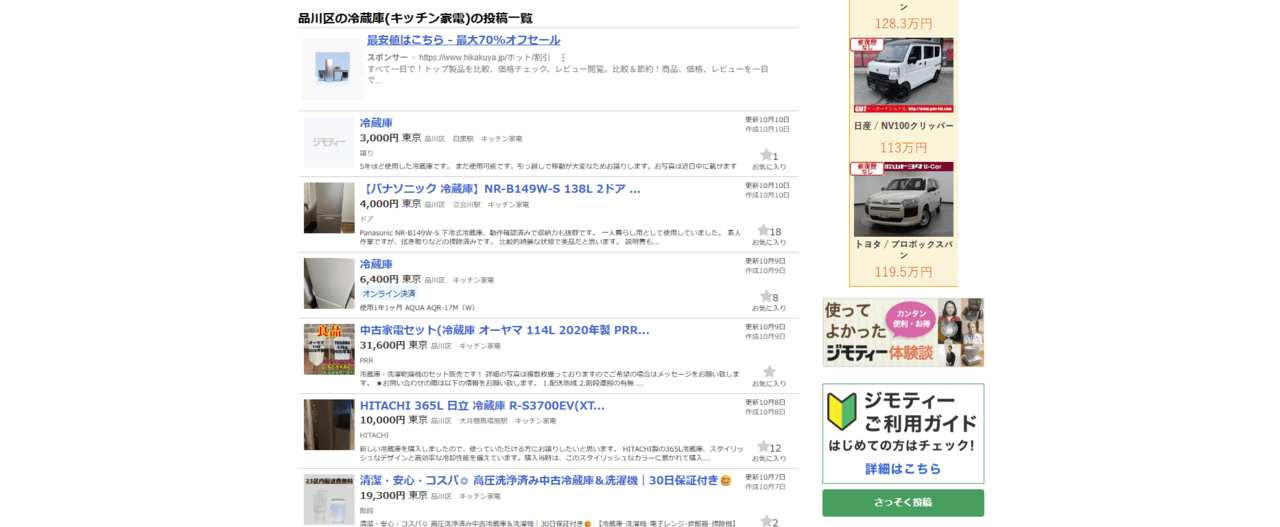Click the 6,400円 refrigerator thumbnail photo
Viewport: 1280px width, 527px height.
pos(329,283)
